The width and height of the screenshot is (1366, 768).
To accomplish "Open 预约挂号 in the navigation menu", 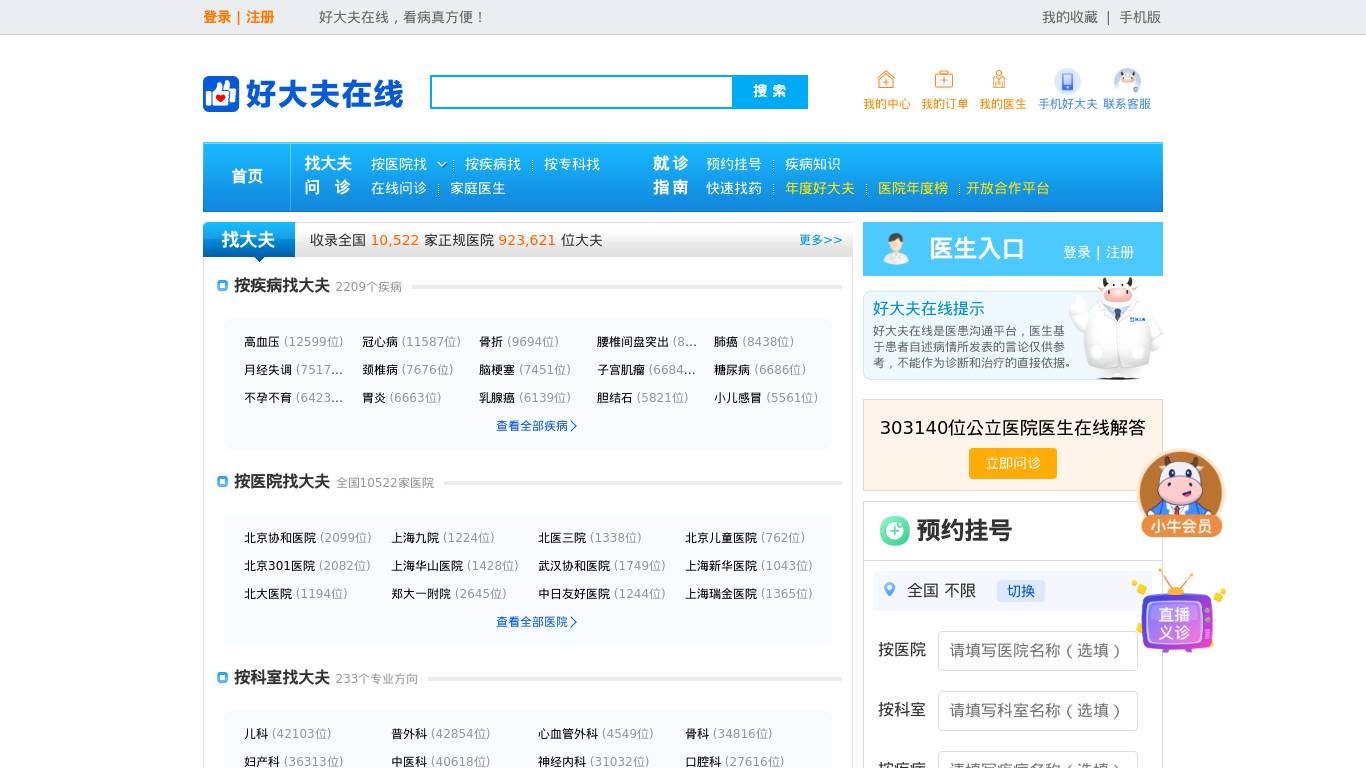I will point(733,164).
